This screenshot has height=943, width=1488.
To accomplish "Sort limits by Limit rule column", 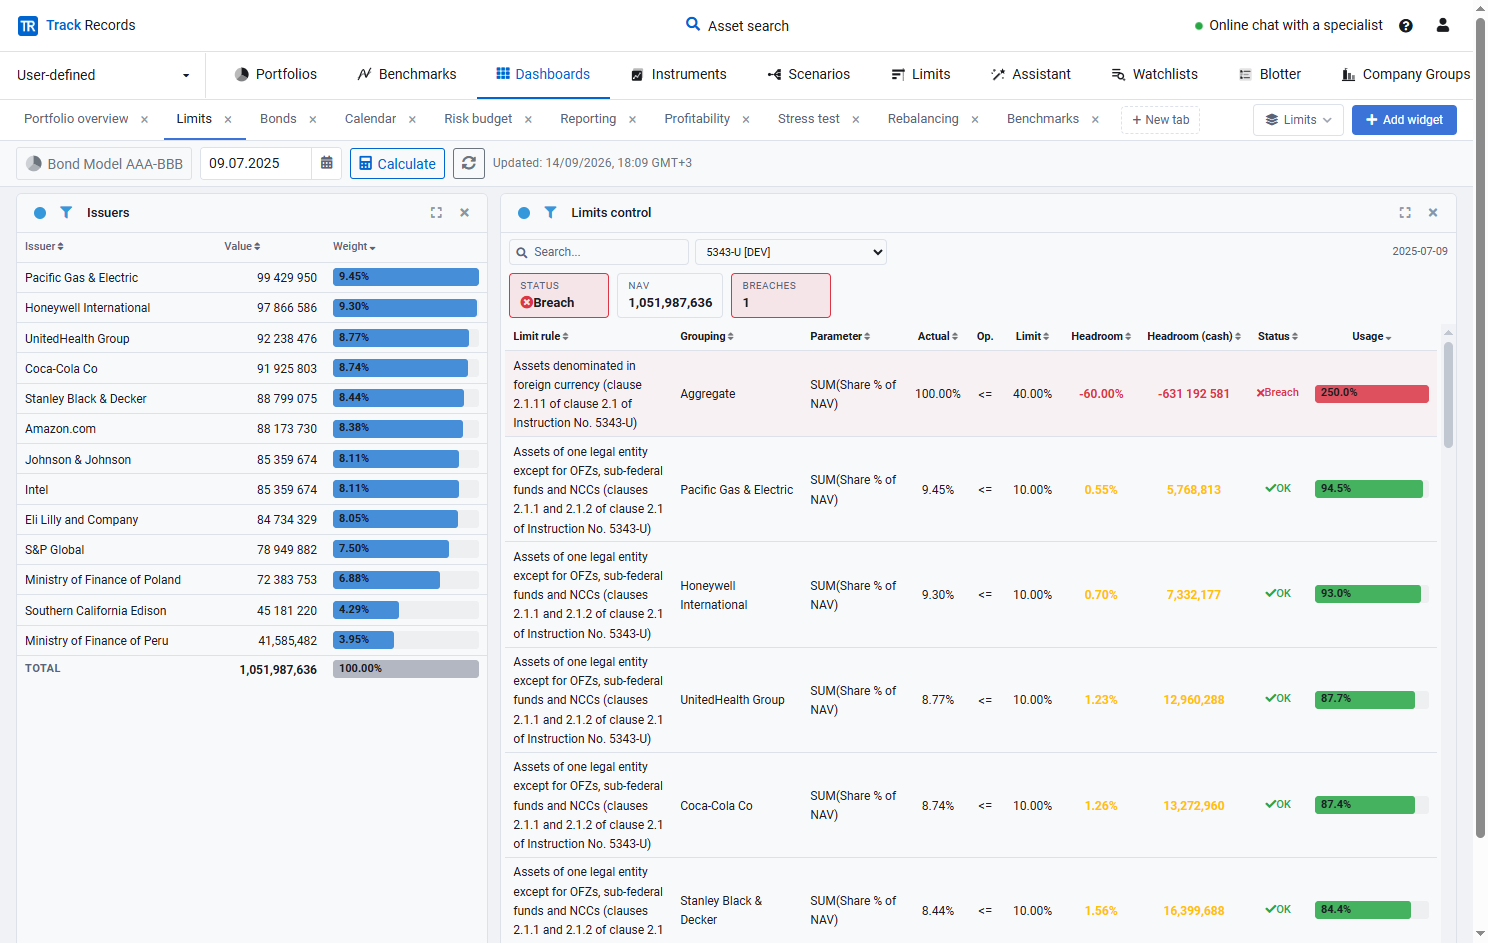I will click(541, 336).
